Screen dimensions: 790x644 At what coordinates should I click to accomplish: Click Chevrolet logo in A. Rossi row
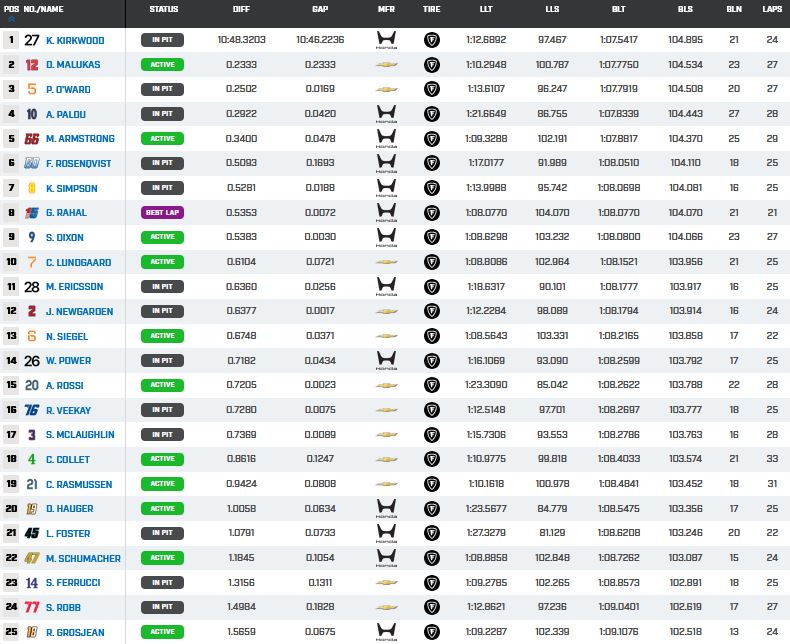click(x=386, y=385)
